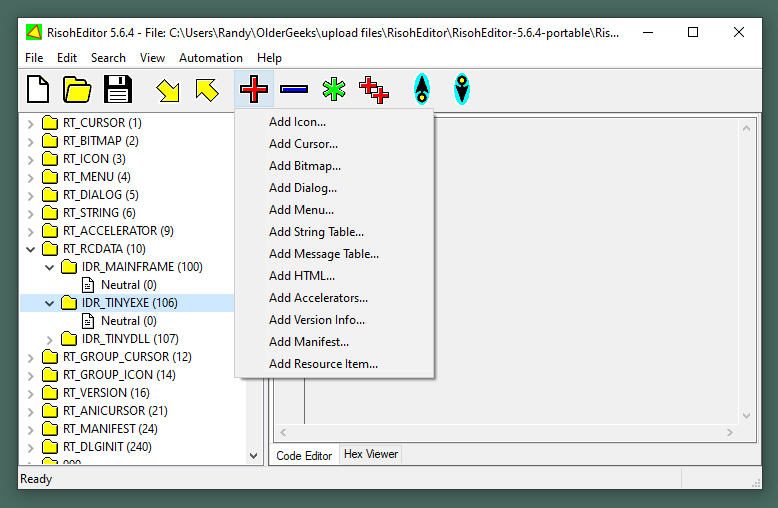
Task: Click the yellow up-left arrow icon
Action: point(207,90)
